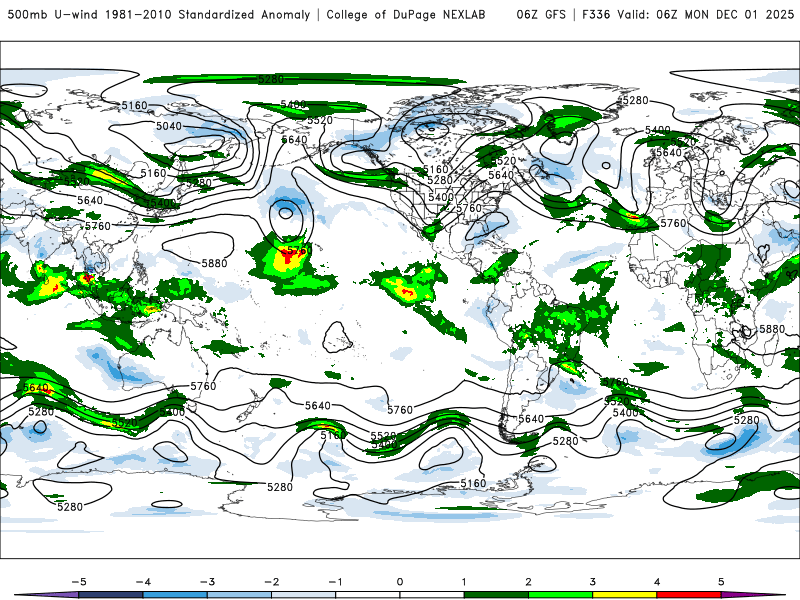This screenshot has width=800, height=600.
Task: Click the "5880" contour label near Madagascar
Action: coord(772,329)
